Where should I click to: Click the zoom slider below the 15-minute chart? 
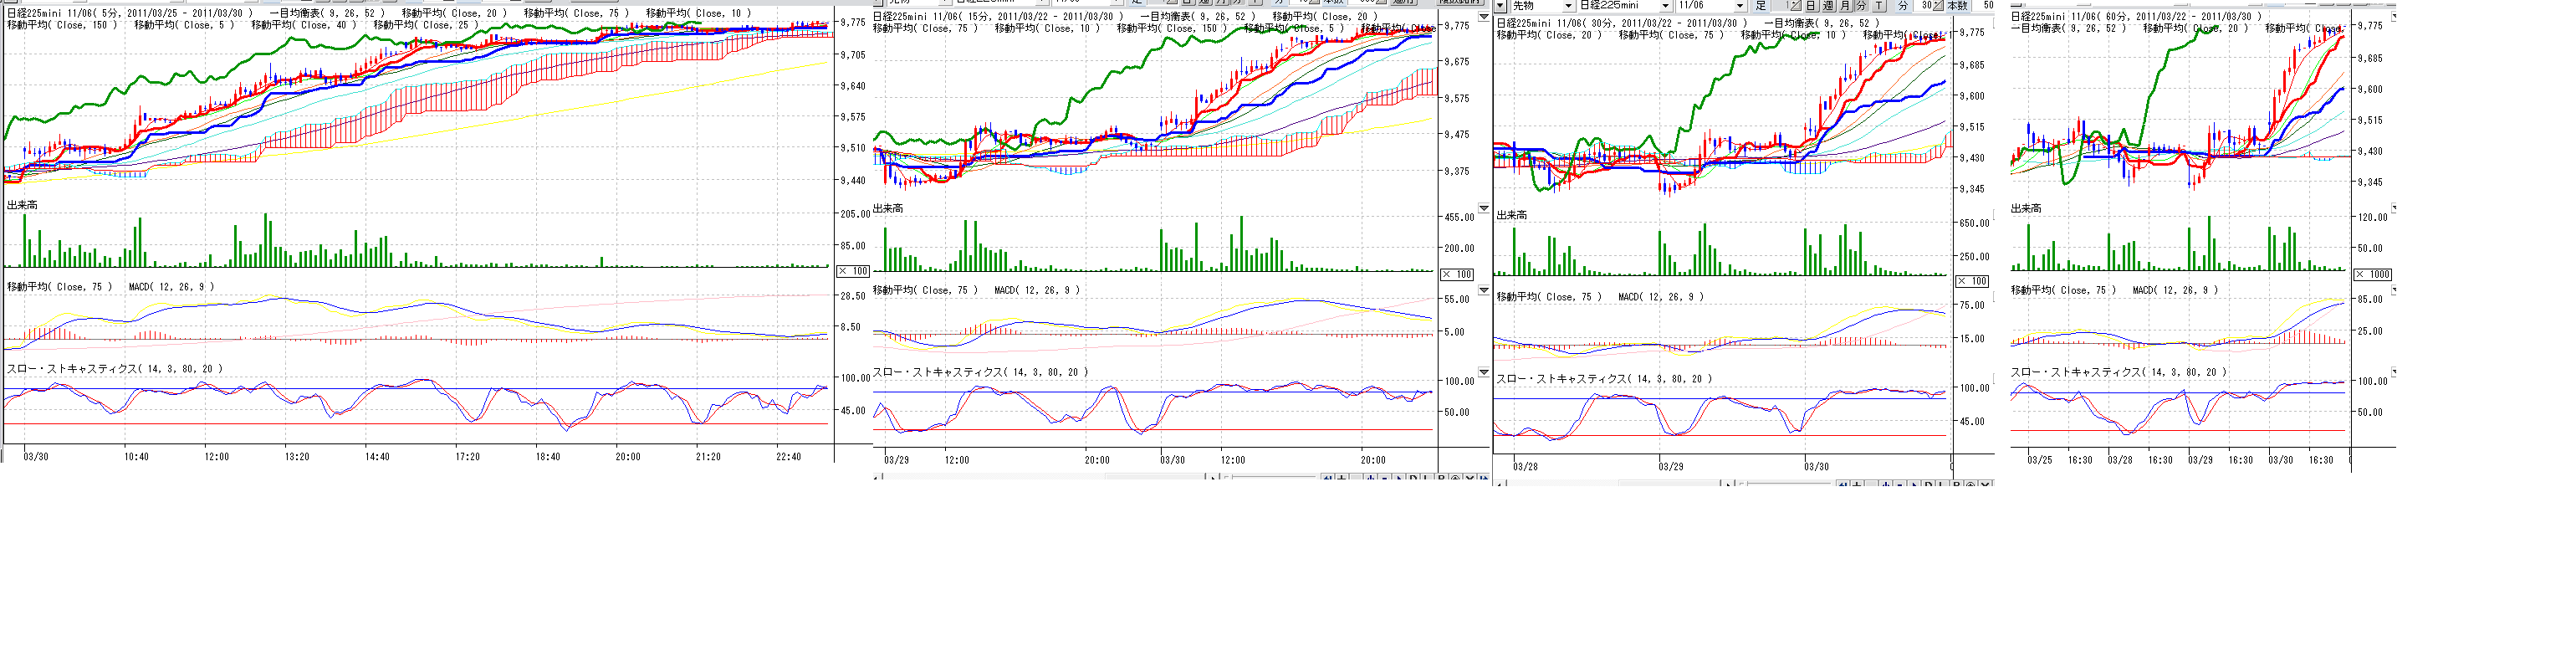[x=1272, y=479]
